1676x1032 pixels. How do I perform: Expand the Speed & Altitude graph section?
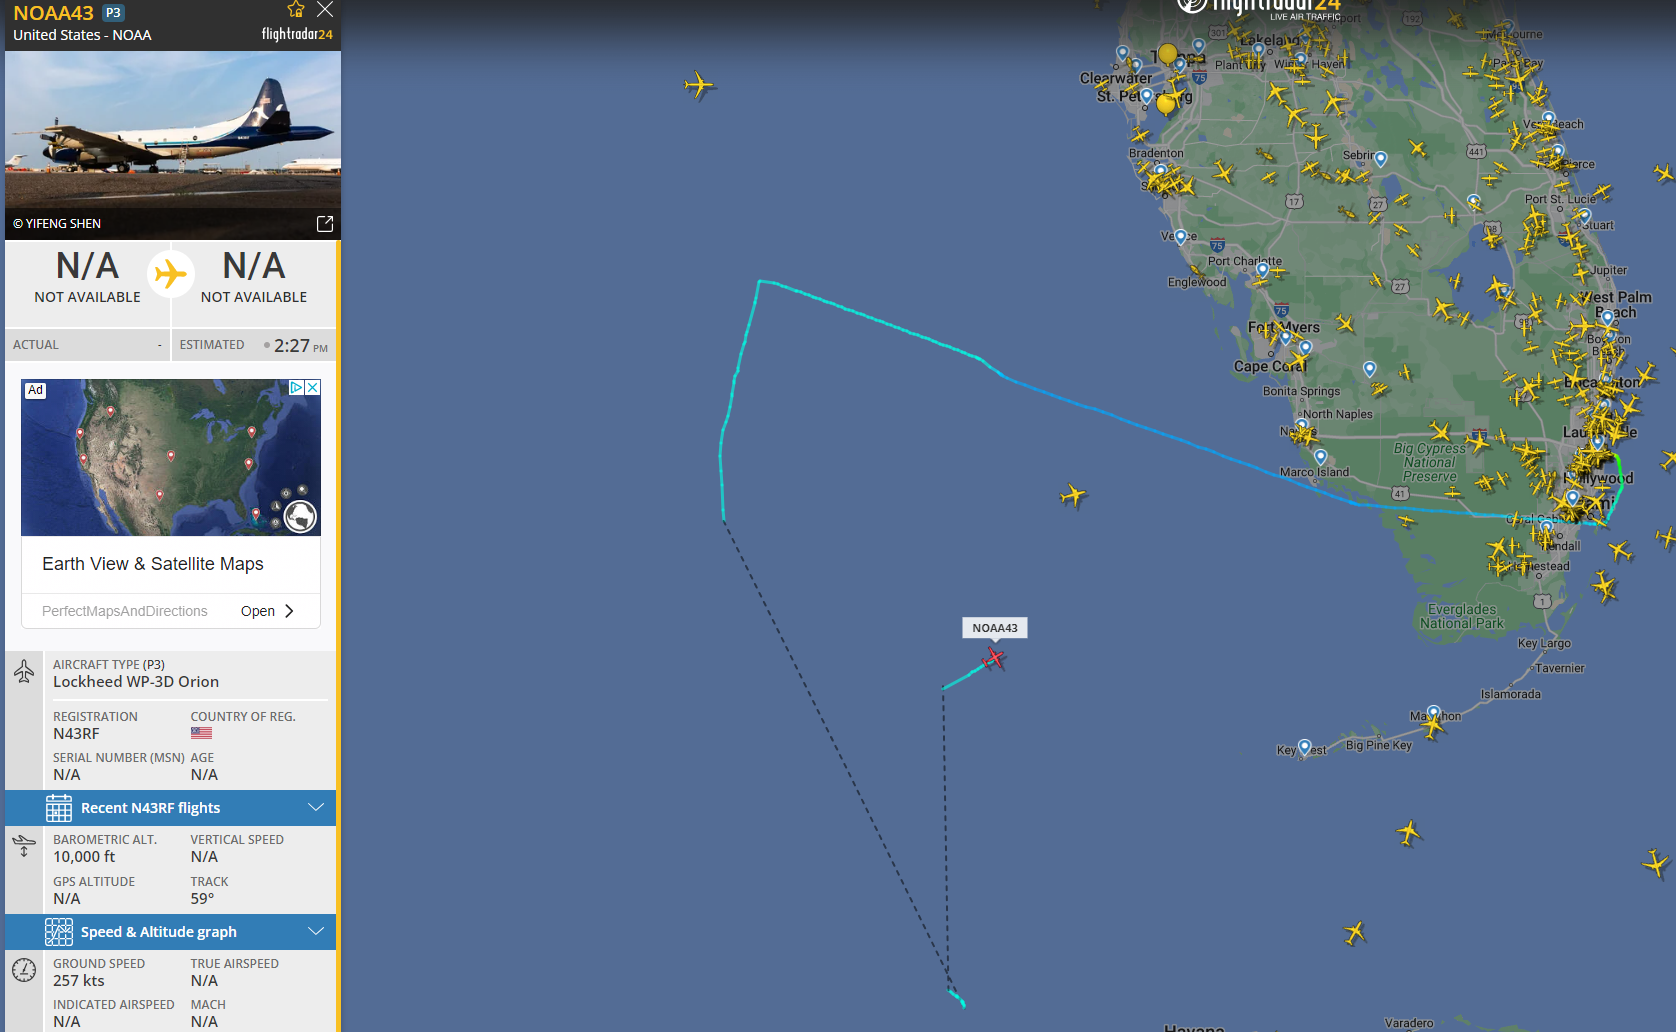(x=171, y=932)
